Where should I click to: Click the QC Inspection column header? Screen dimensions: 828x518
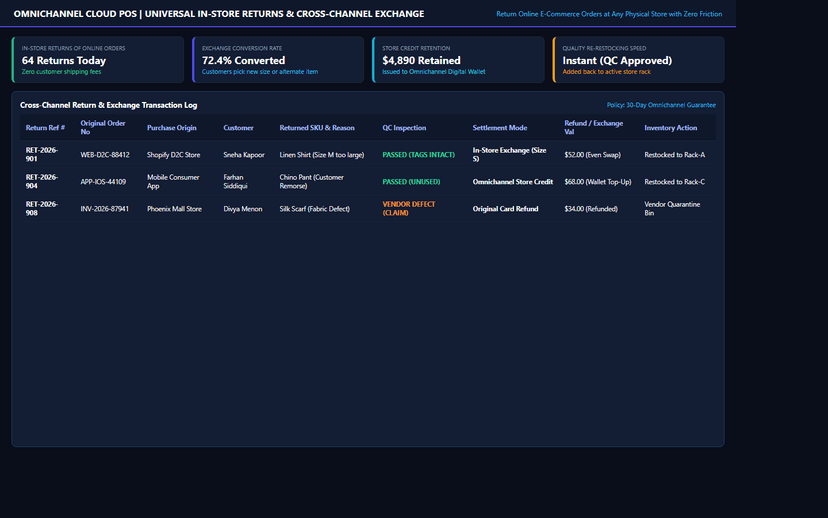pos(404,128)
